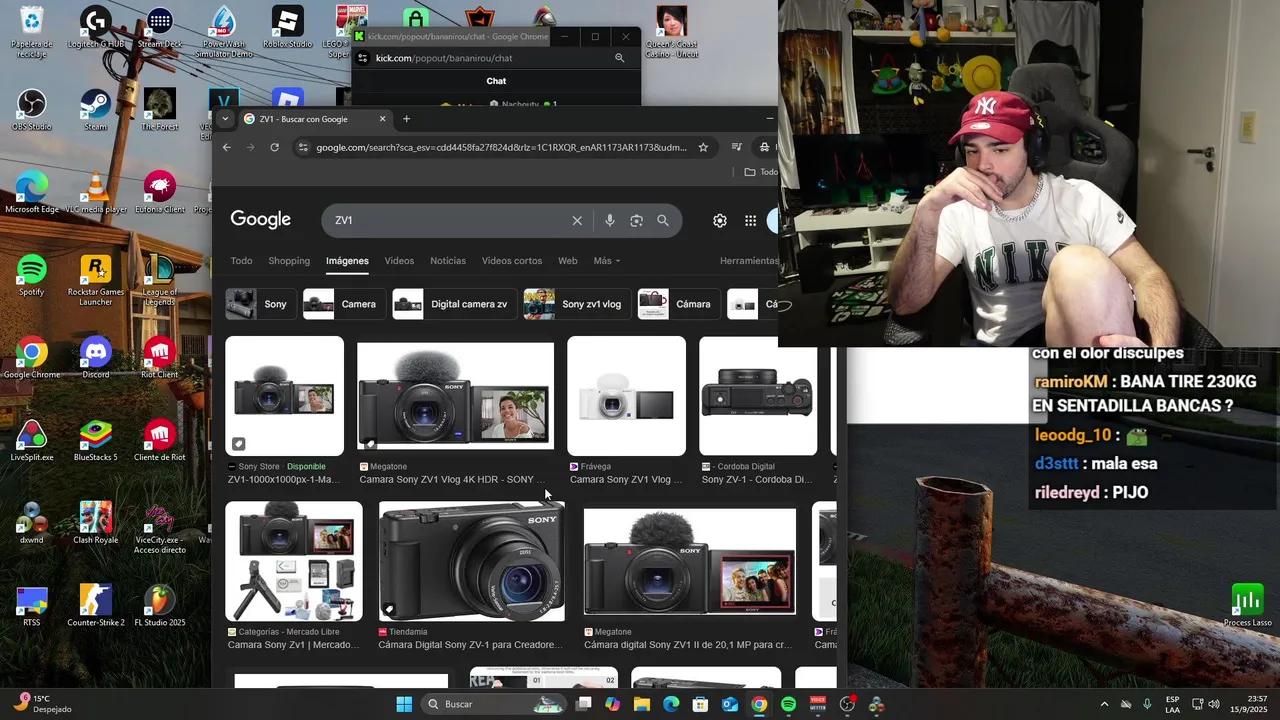Open Process Lasso desktop icon

[1247, 606]
